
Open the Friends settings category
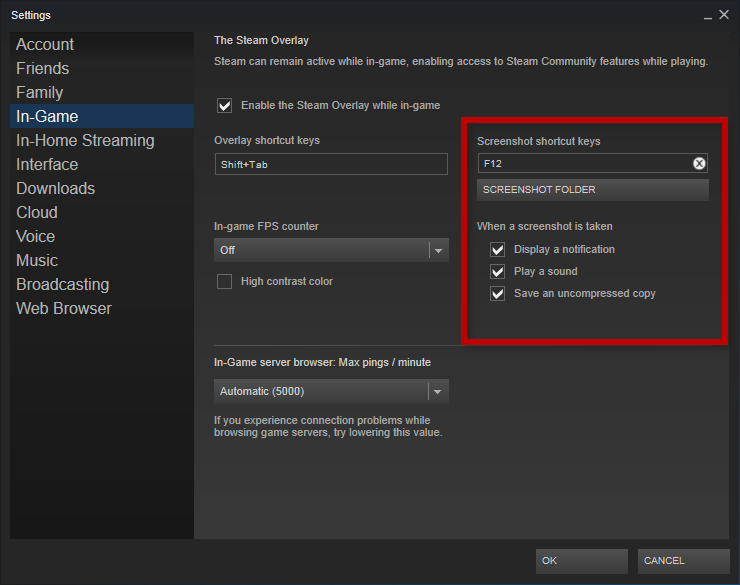[102, 68]
